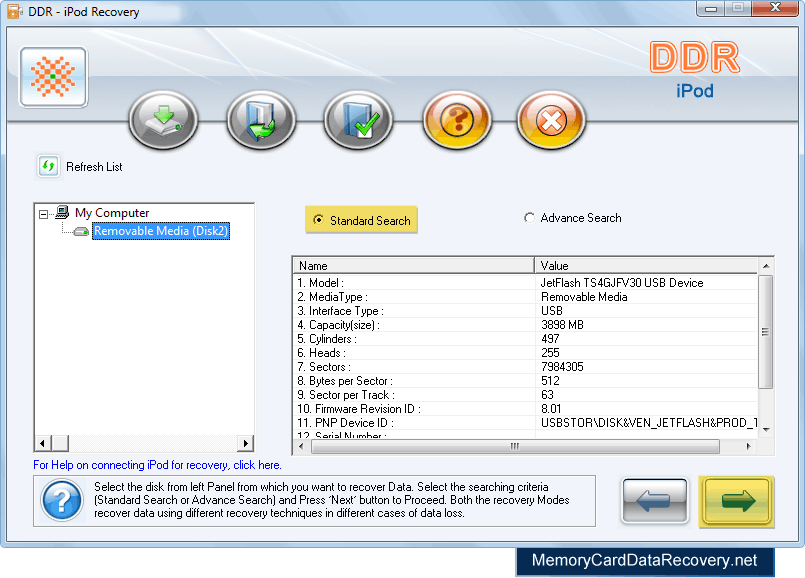Click the '512' value cell

pyautogui.click(x=550, y=381)
